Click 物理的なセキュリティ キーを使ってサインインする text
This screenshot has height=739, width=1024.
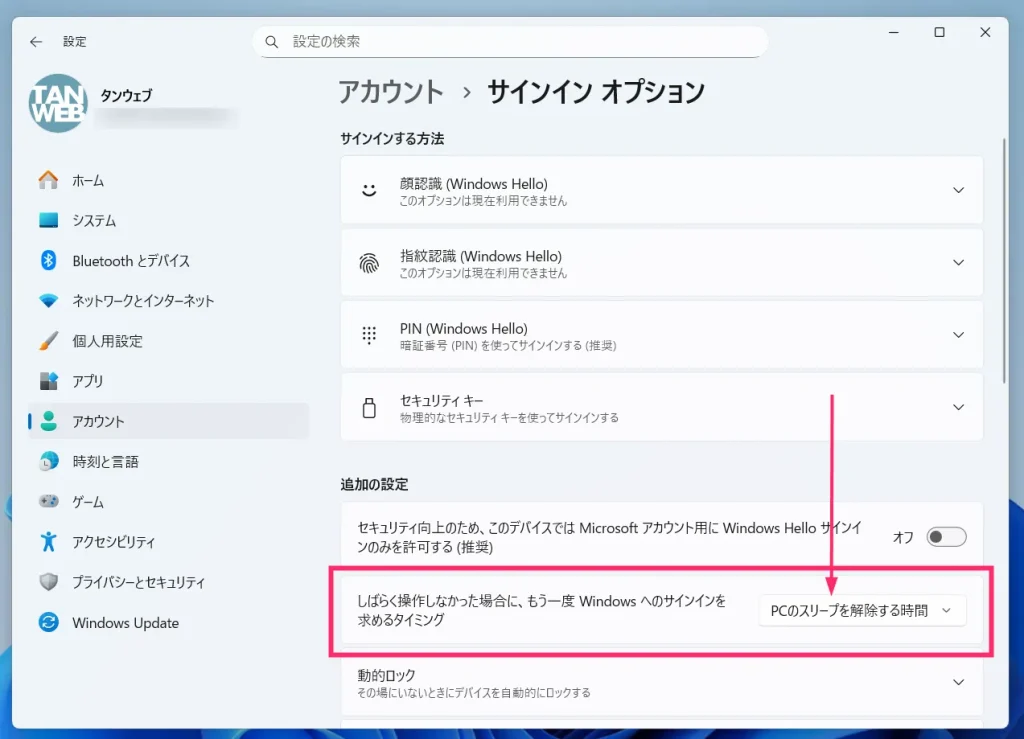tap(509, 418)
